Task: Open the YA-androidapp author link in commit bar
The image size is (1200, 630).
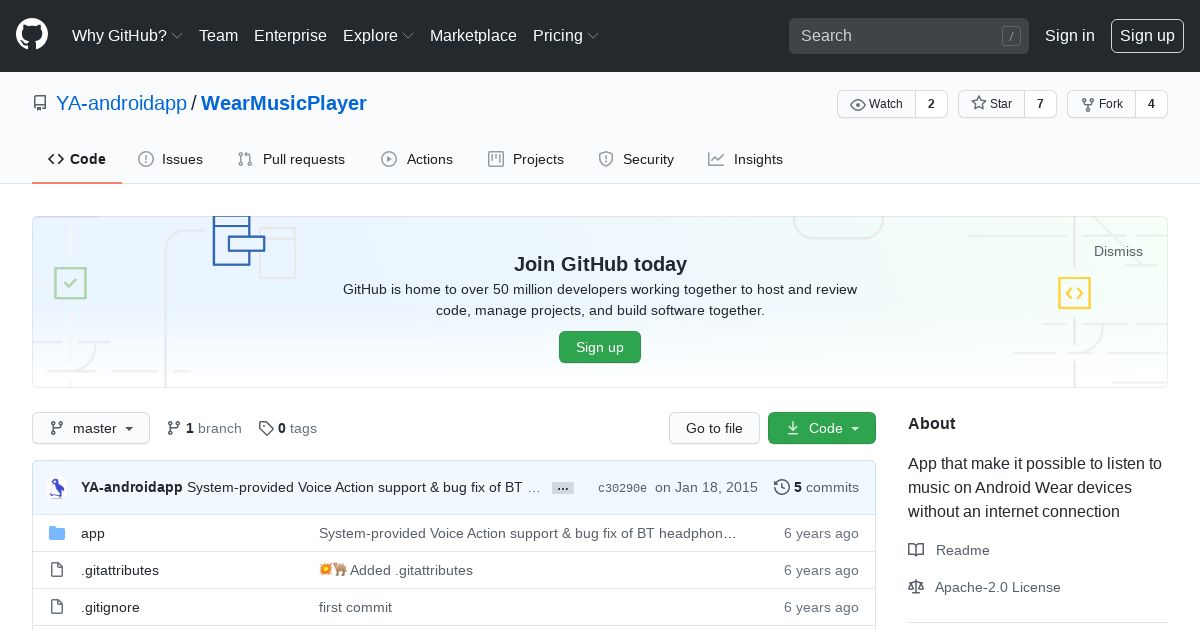Action: point(131,487)
